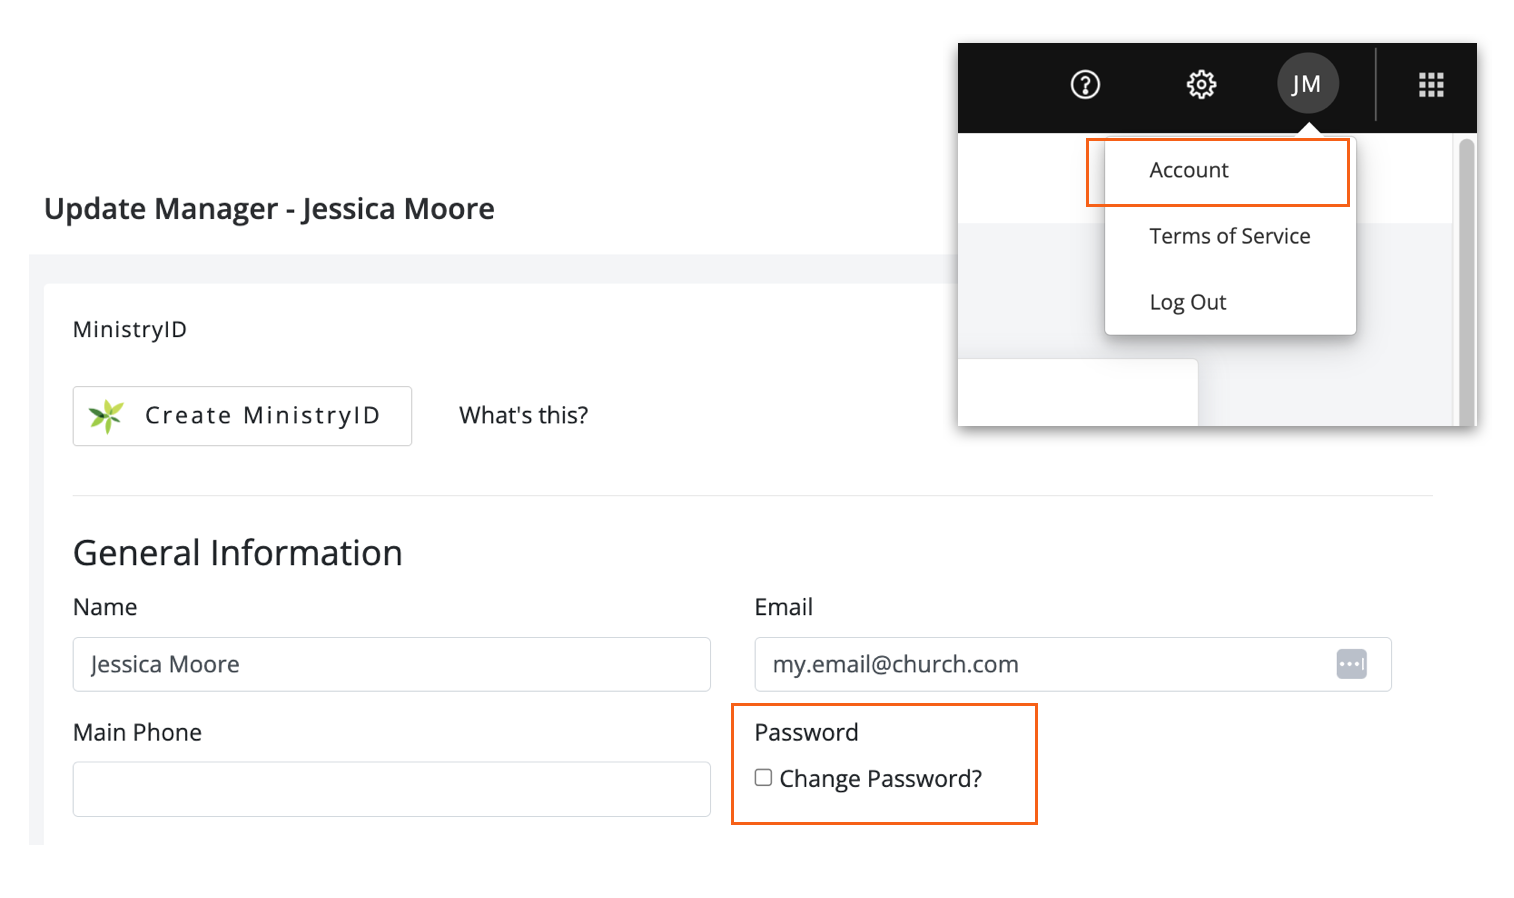
Task: Click the Main Phone label
Action: click(137, 733)
